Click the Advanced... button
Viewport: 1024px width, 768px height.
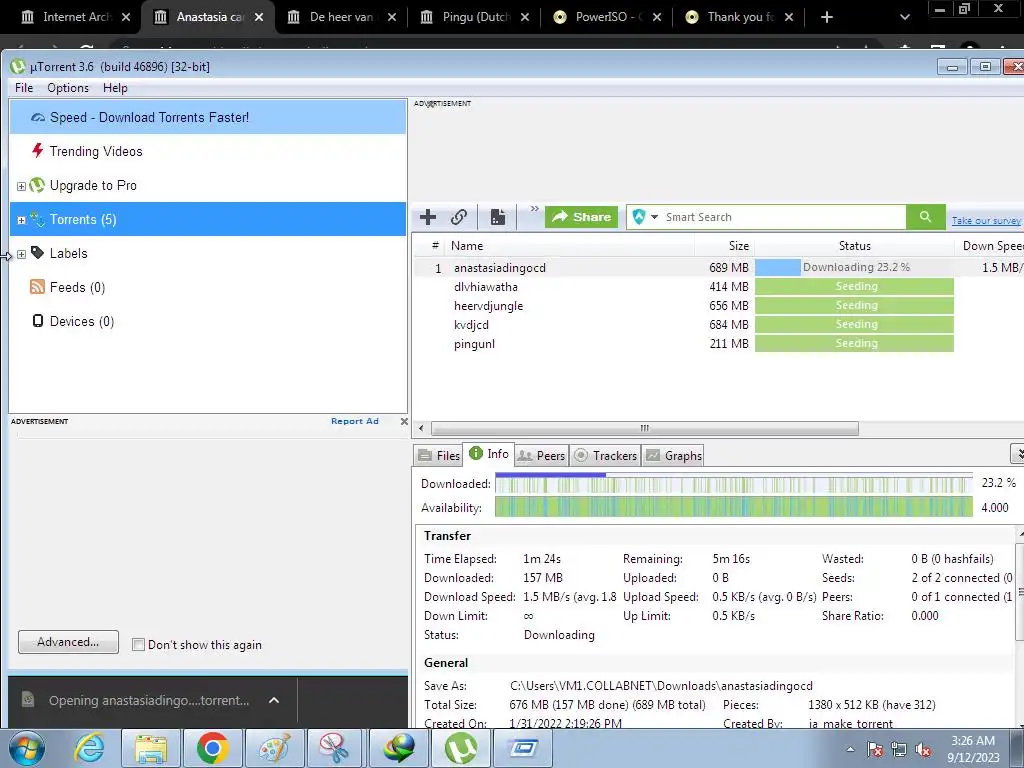pos(69,642)
